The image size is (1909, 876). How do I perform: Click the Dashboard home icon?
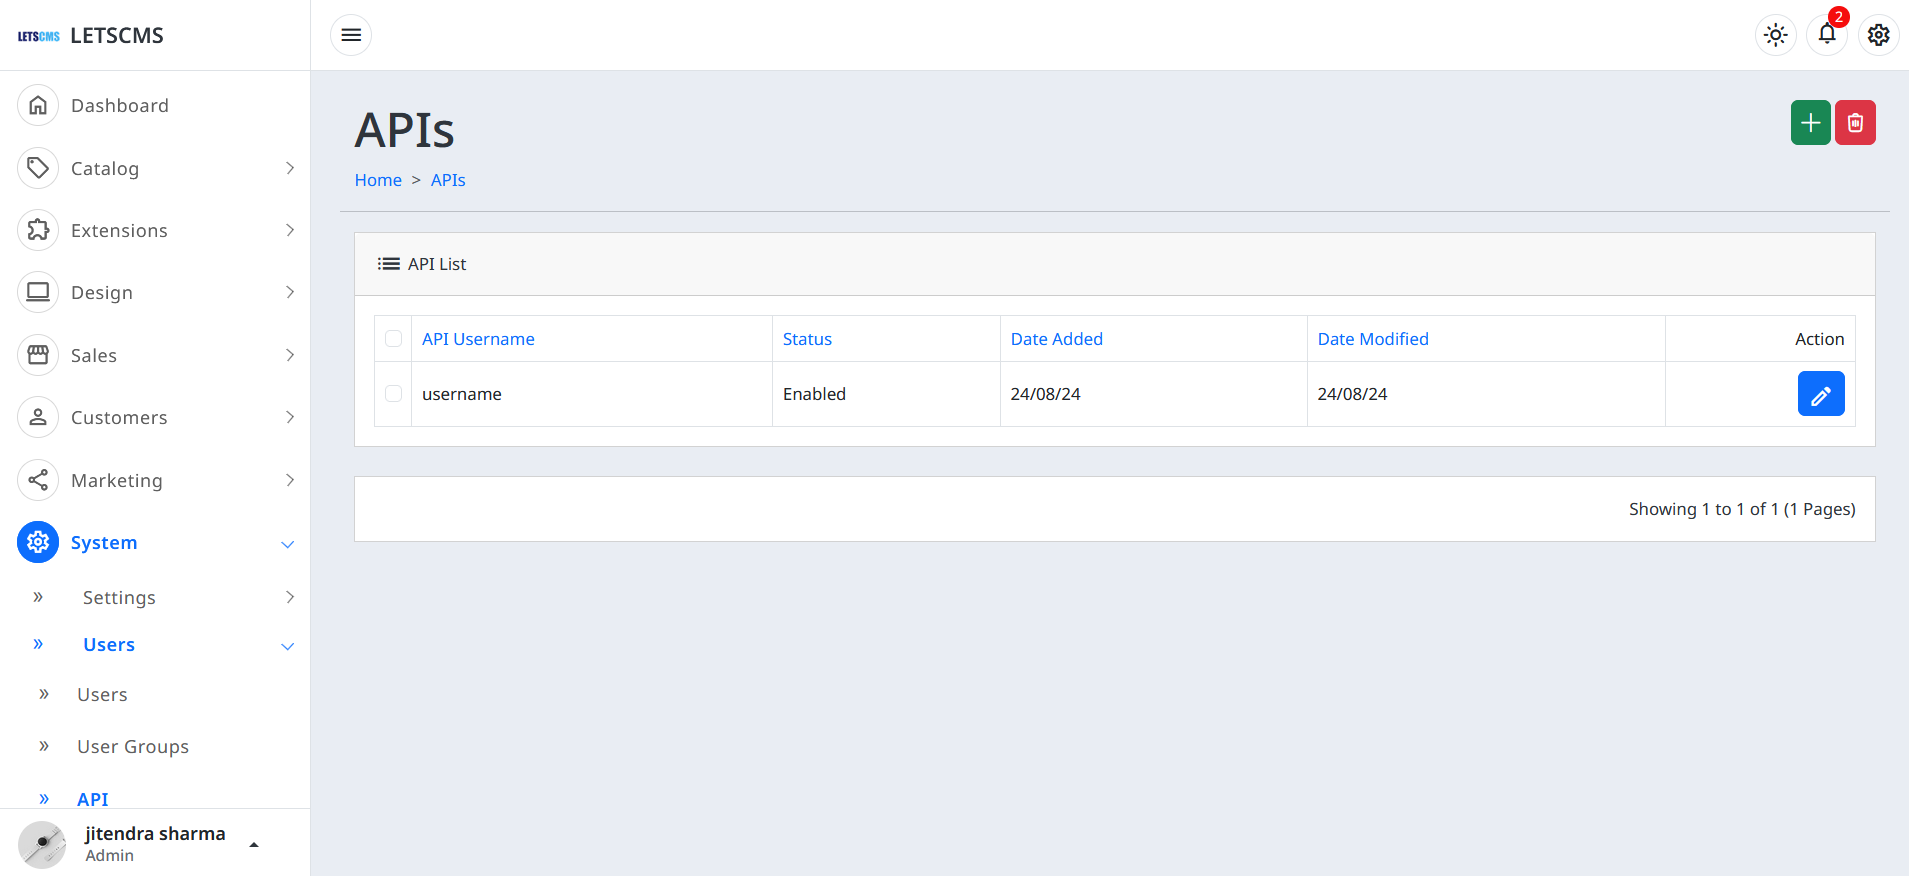[x=38, y=105]
